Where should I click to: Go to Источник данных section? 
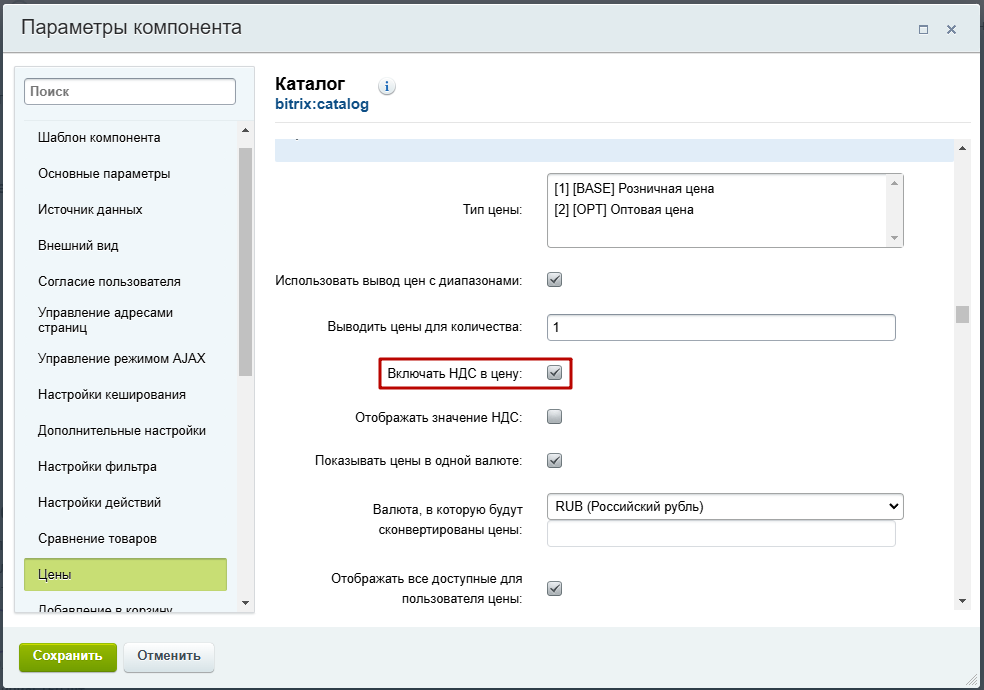point(90,210)
